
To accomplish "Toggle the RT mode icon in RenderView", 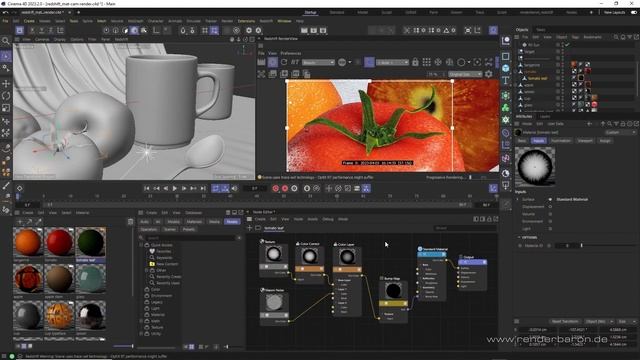I will click(x=295, y=62).
